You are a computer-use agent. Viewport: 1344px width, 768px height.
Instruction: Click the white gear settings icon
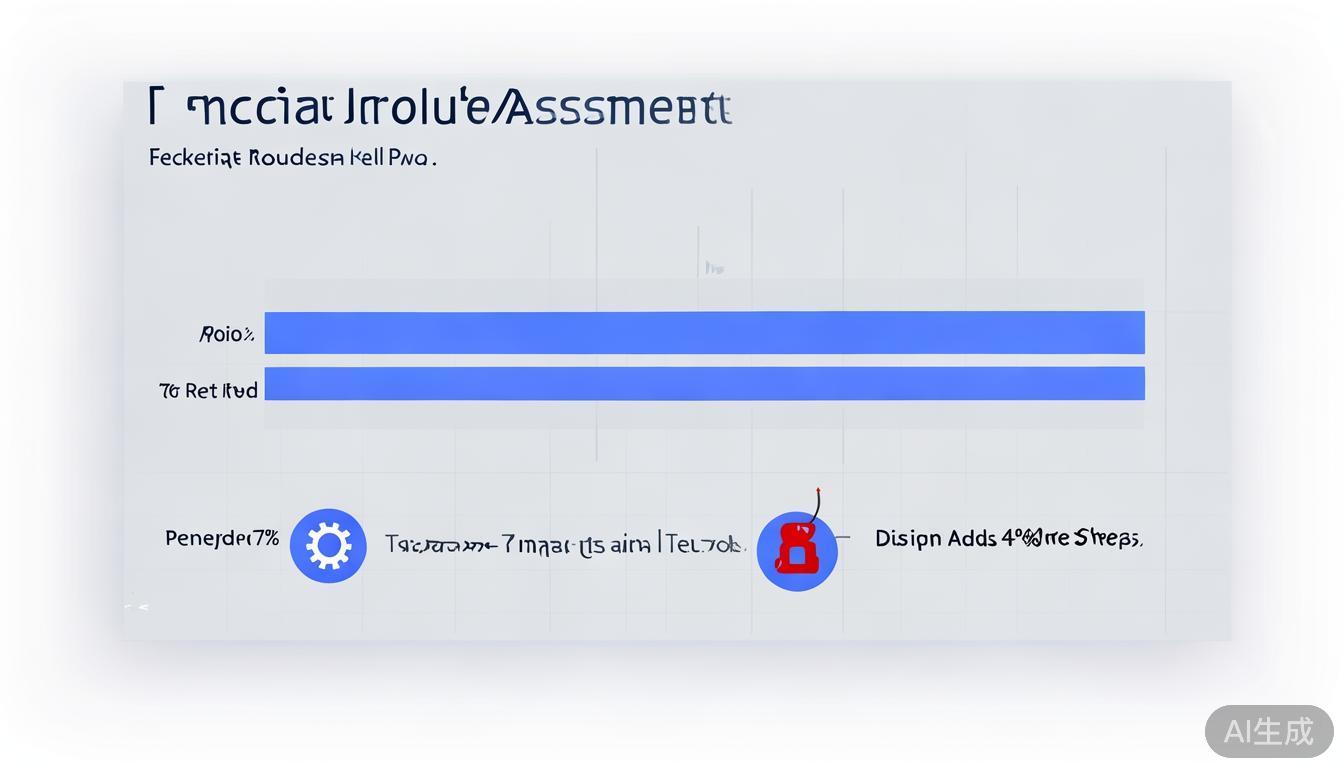point(328,546)
